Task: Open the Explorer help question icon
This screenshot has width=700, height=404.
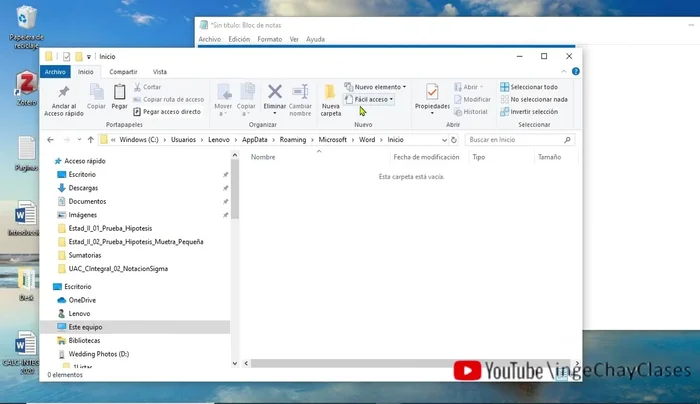Action: click(576, 71)
